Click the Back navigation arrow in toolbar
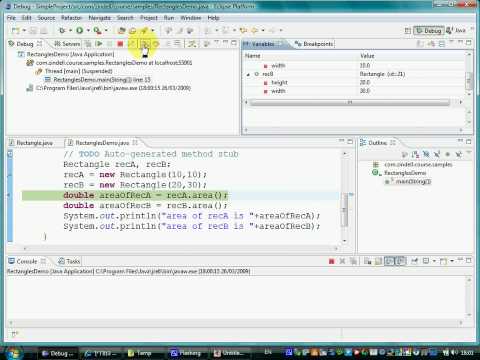Screen dimensions: 480x360 tap(254, 31)
